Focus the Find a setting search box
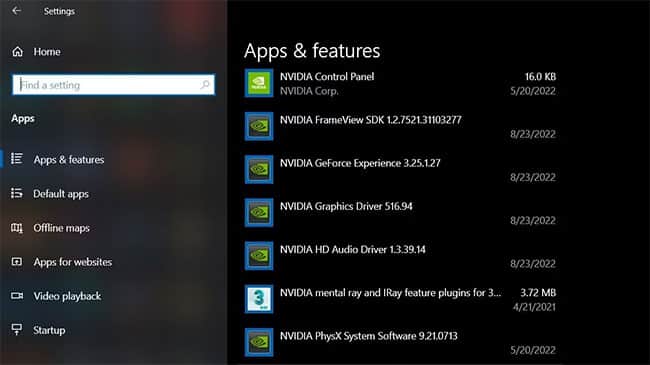This screenshot has width=650, height=365. (x=114, y=85)
